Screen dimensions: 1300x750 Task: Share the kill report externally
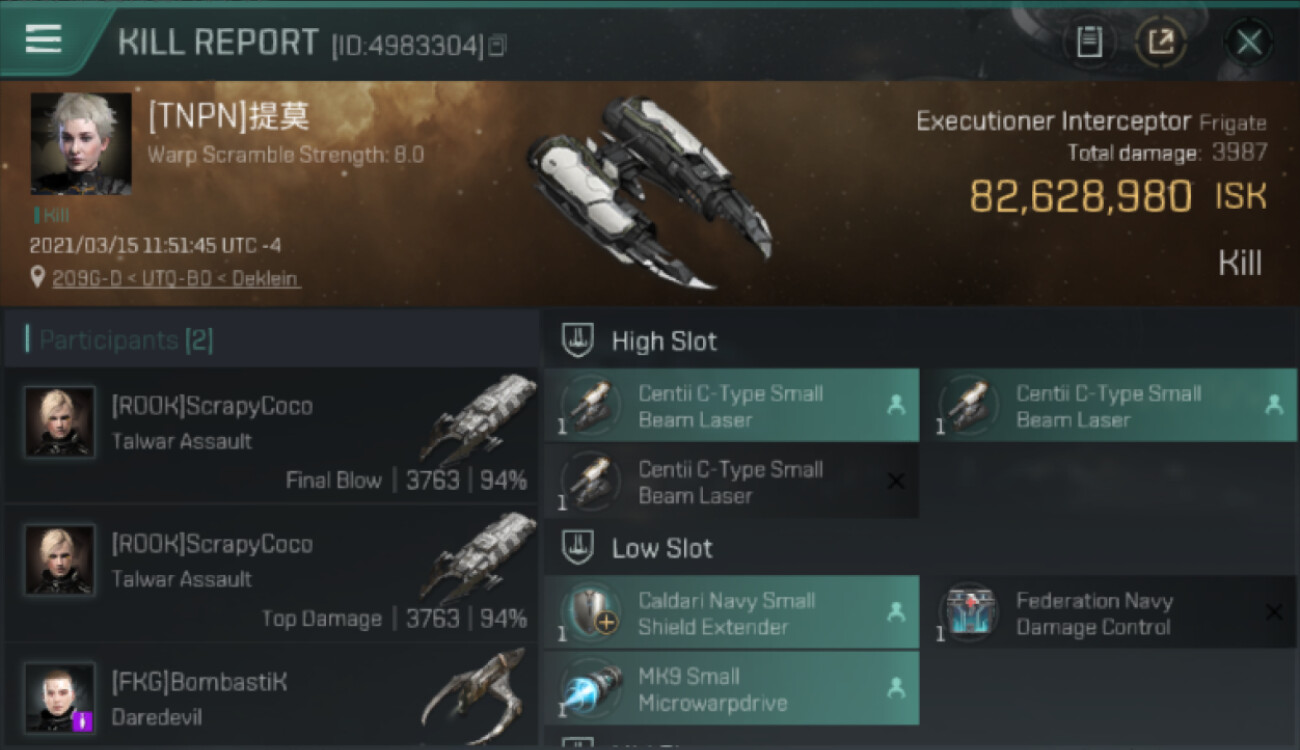click(1161, 42)
